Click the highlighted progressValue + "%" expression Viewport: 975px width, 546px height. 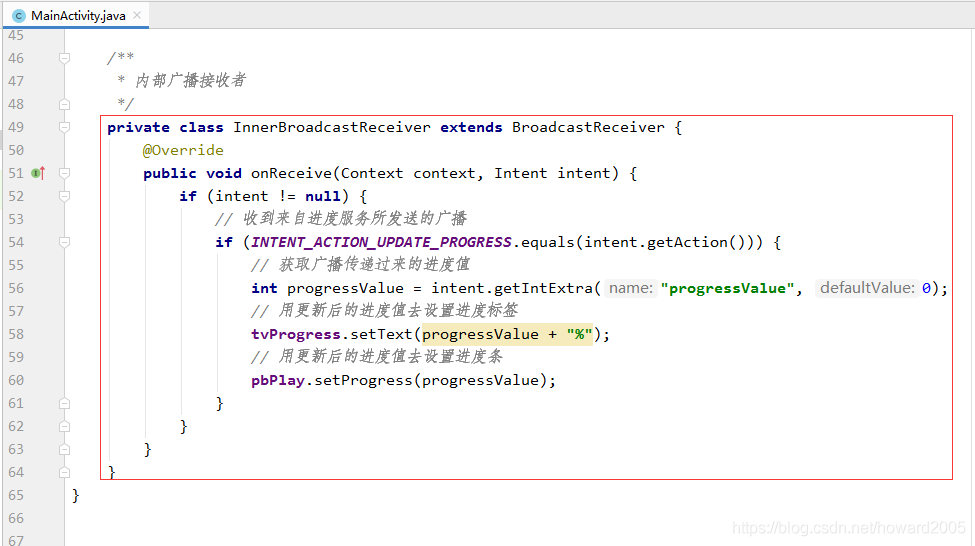(x=507, y=334)
